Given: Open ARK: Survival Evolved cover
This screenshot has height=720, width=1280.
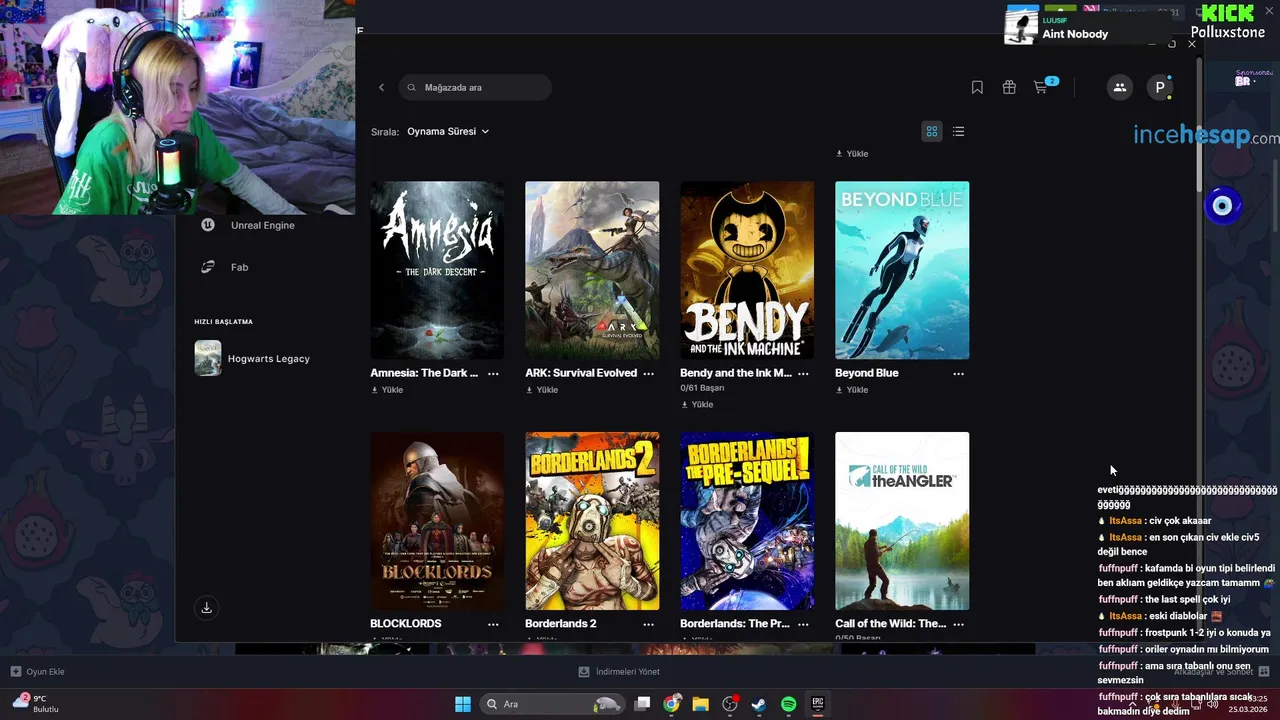Looking at the screenshot, I should pos(592,270).
